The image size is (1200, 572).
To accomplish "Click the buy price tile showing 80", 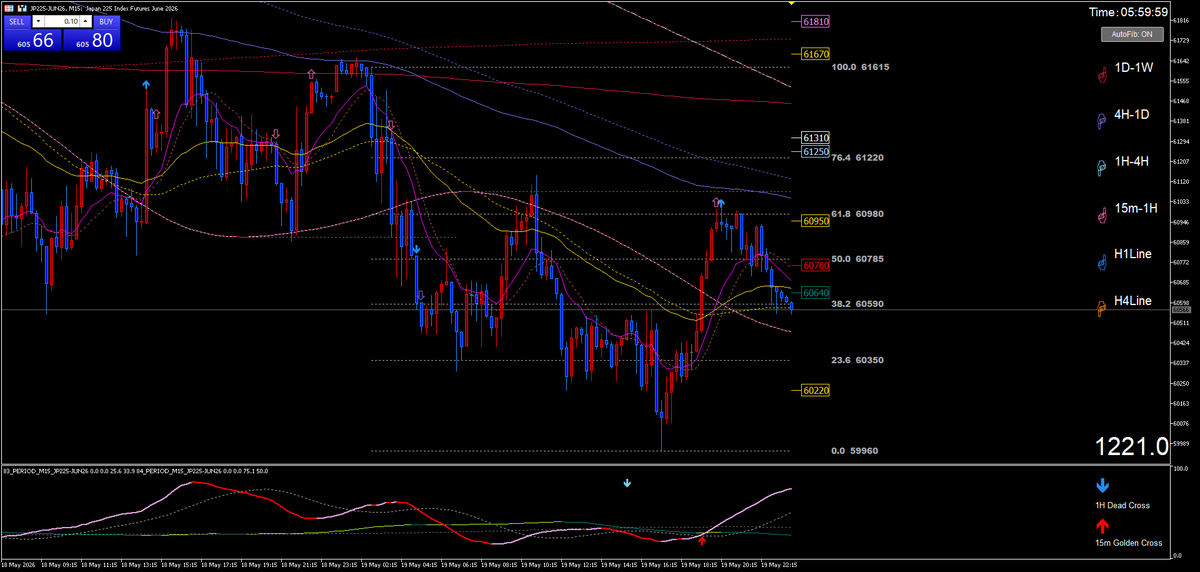I will pyautogui.click(x=91, y=39).
